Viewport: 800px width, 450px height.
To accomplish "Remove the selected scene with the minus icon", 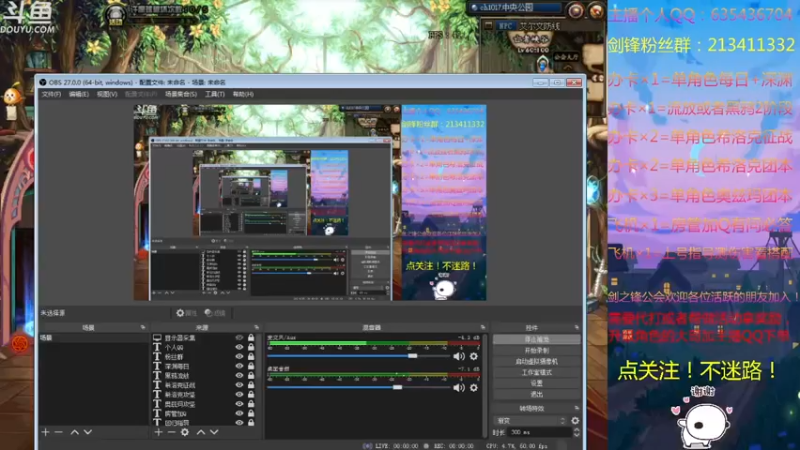I will (x=59, y=432).
